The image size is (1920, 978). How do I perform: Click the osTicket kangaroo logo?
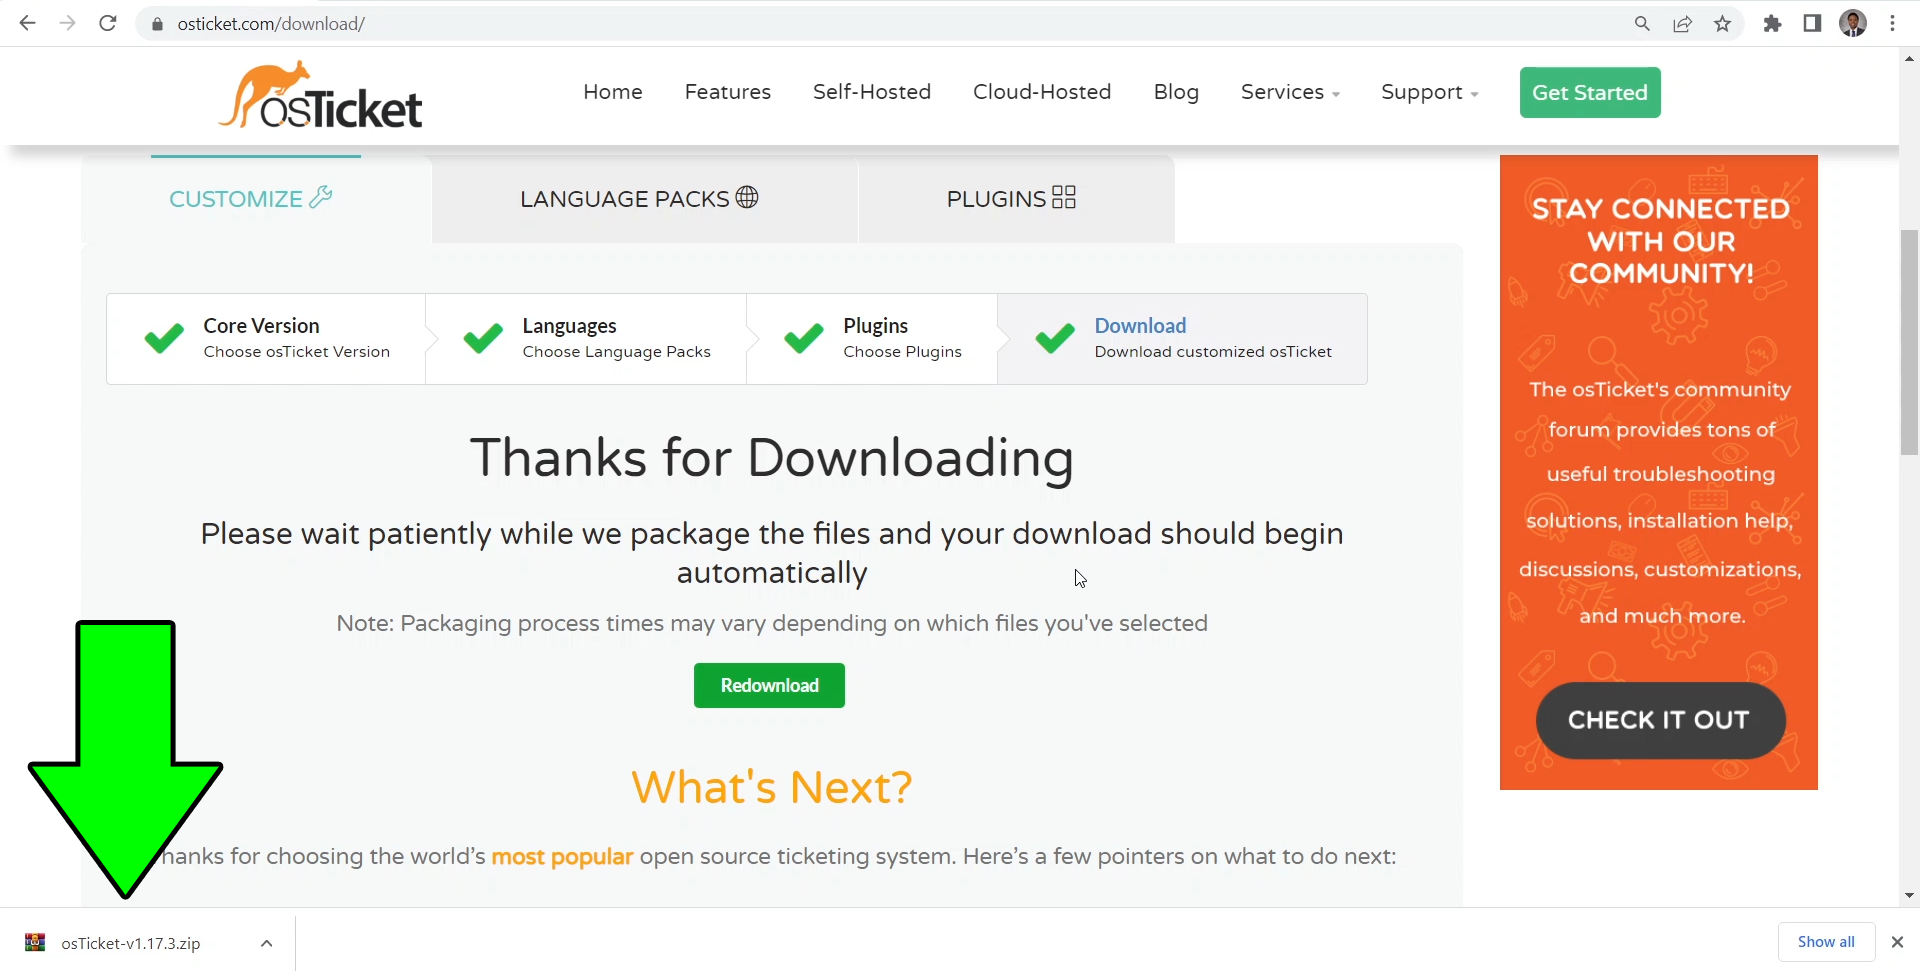(x=320, y=95)
